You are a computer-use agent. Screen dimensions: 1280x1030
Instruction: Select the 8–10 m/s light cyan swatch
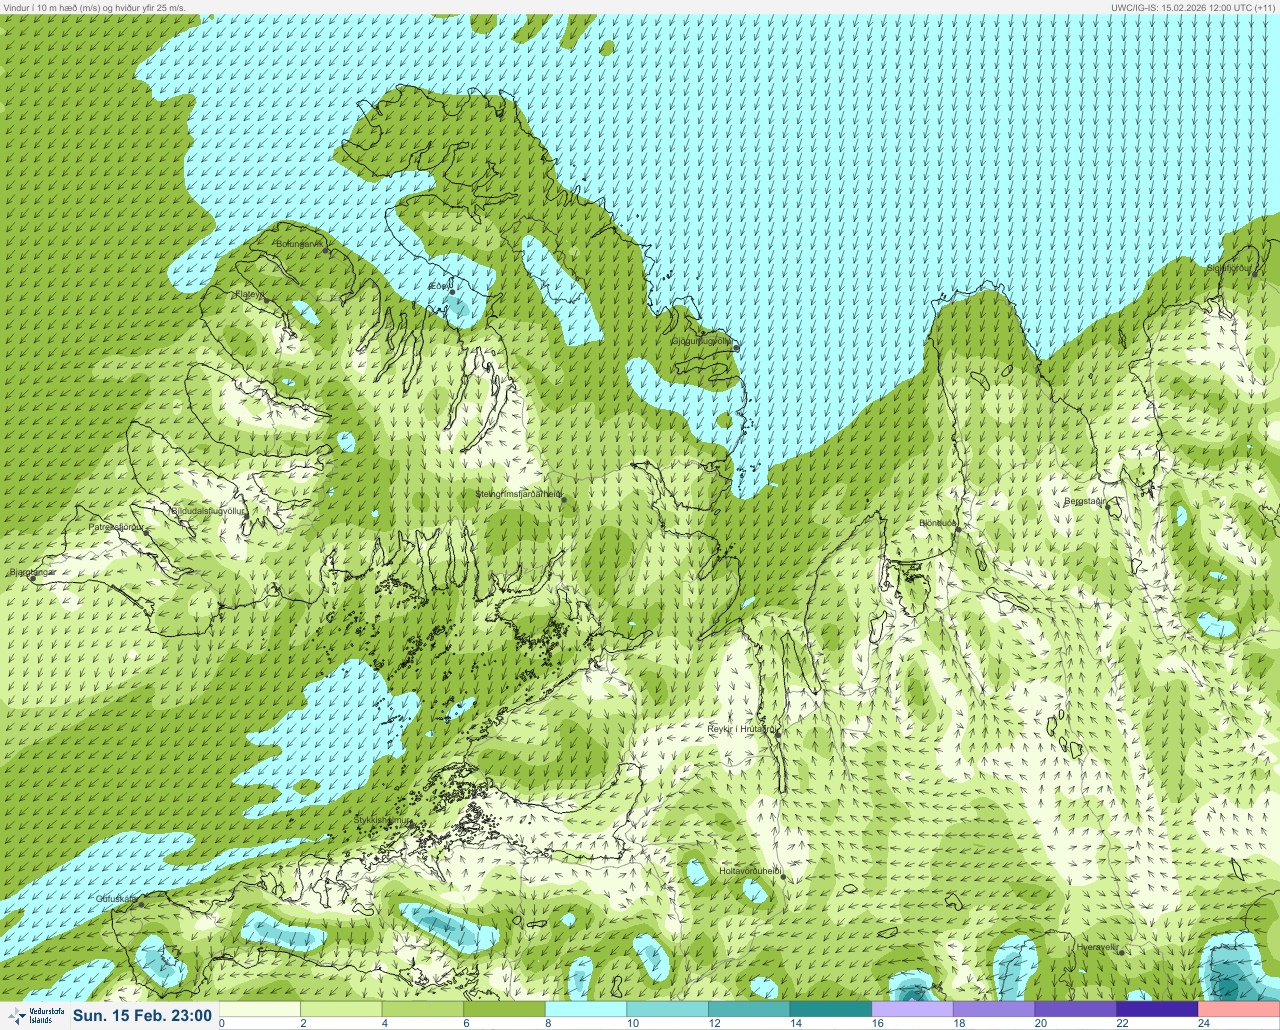(586, 1009)
